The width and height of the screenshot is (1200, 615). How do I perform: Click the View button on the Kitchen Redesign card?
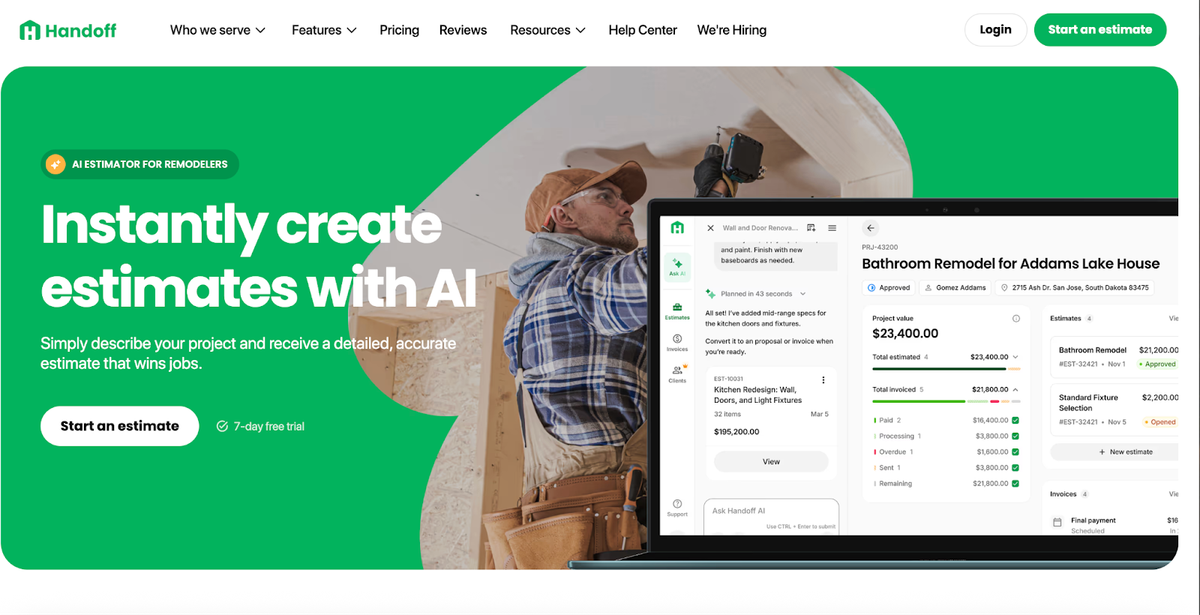coord(771,461)
